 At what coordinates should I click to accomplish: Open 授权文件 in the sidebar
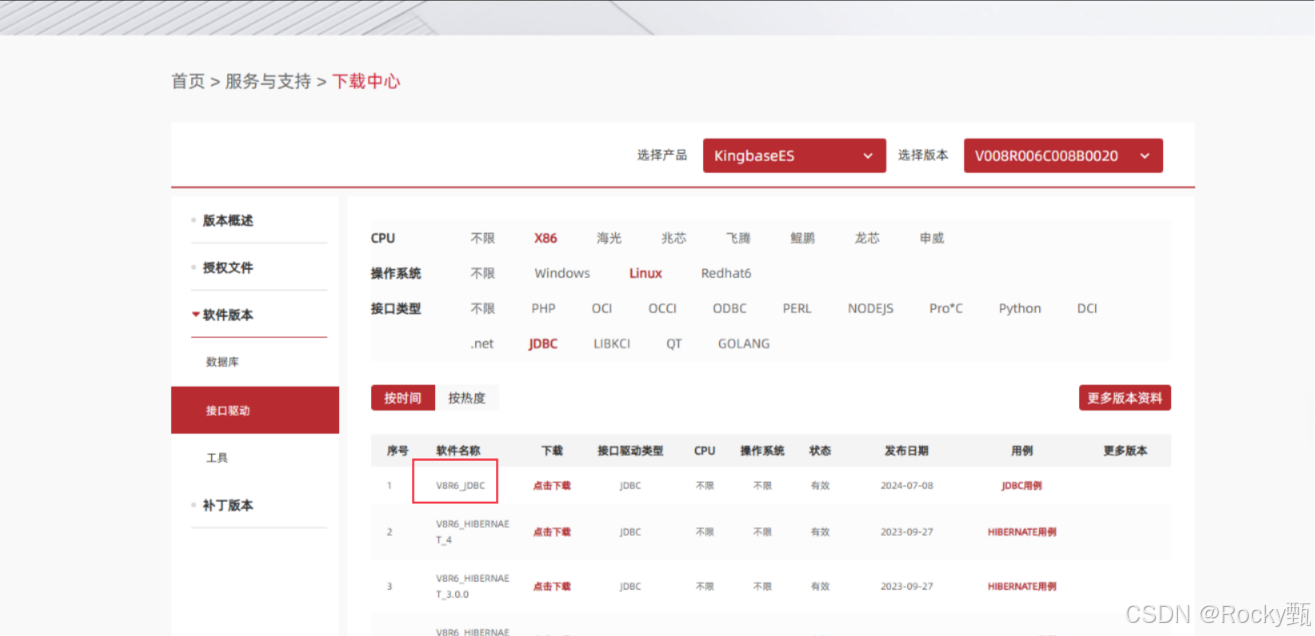(x=228, y=268)
